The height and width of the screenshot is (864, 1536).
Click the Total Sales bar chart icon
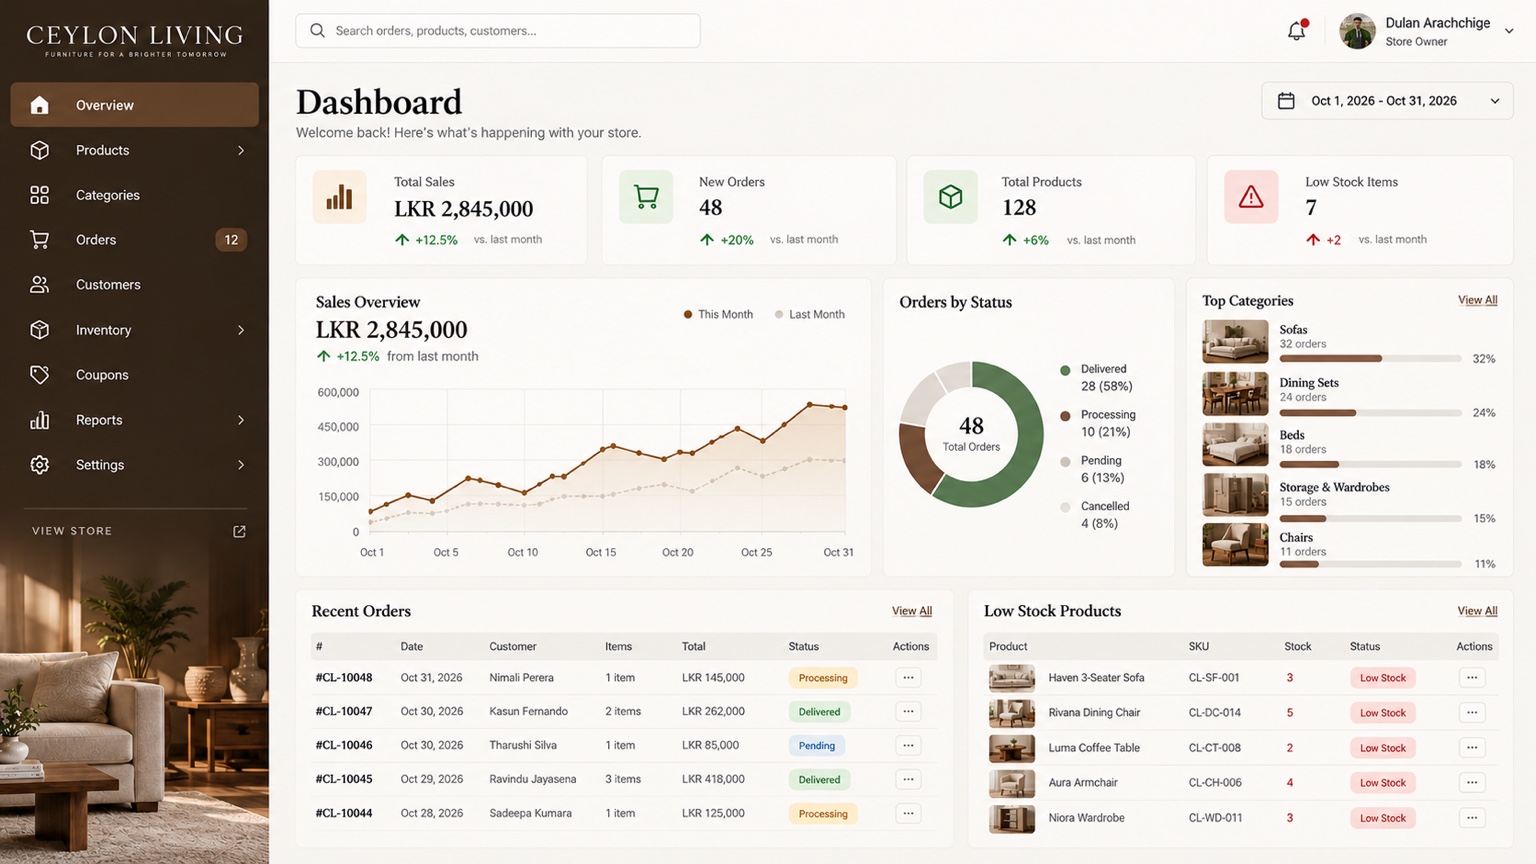339,196
